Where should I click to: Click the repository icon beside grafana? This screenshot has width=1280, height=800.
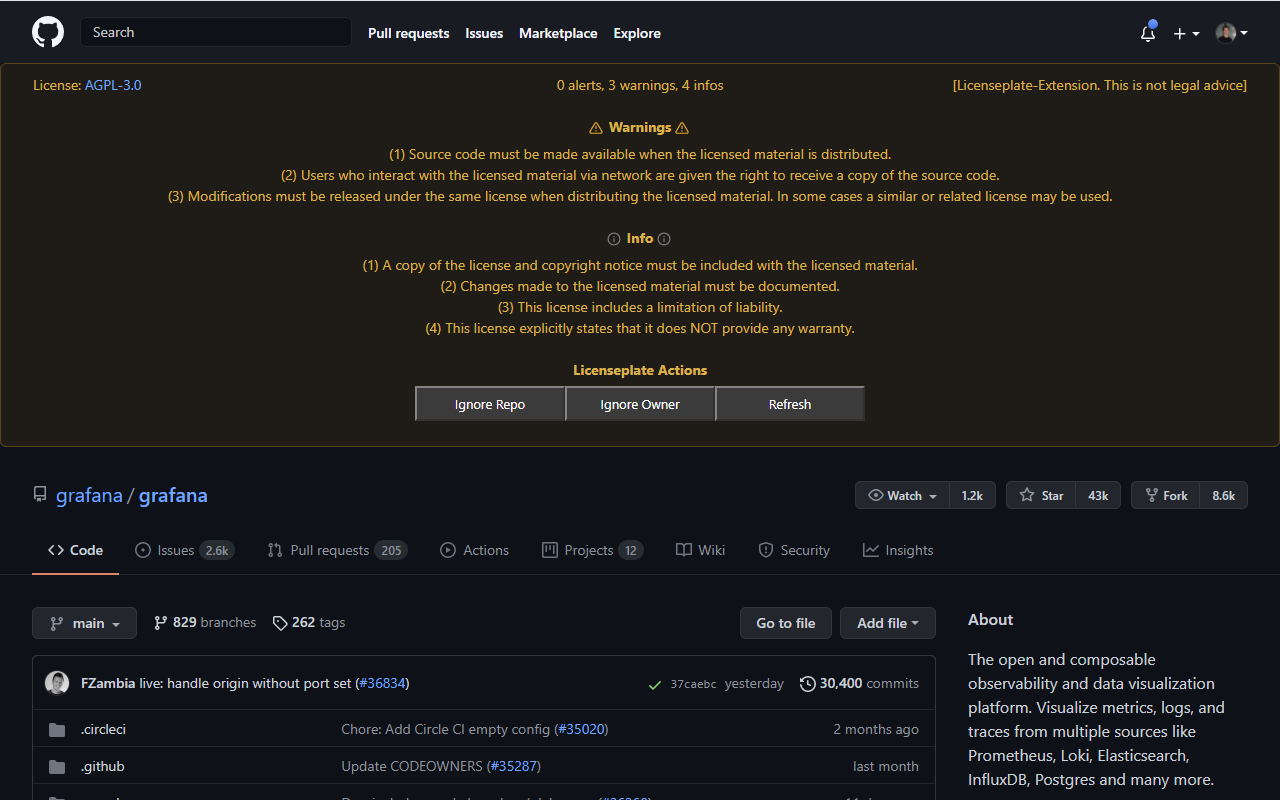[x=40, y=494]
